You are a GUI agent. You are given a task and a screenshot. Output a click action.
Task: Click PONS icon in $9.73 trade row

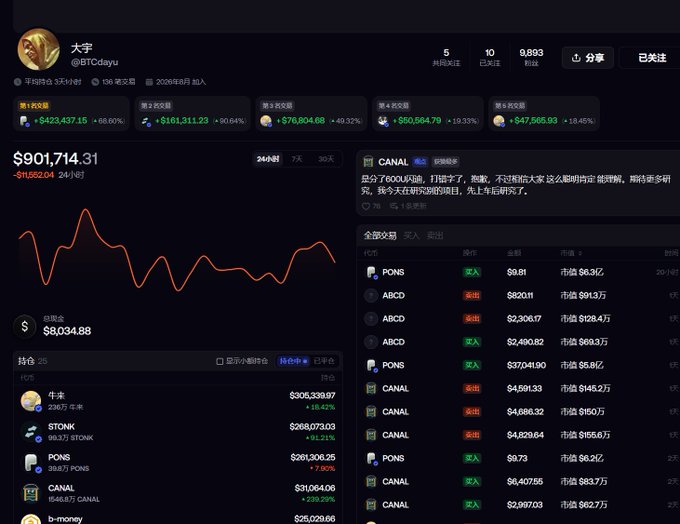pos(371,458)
